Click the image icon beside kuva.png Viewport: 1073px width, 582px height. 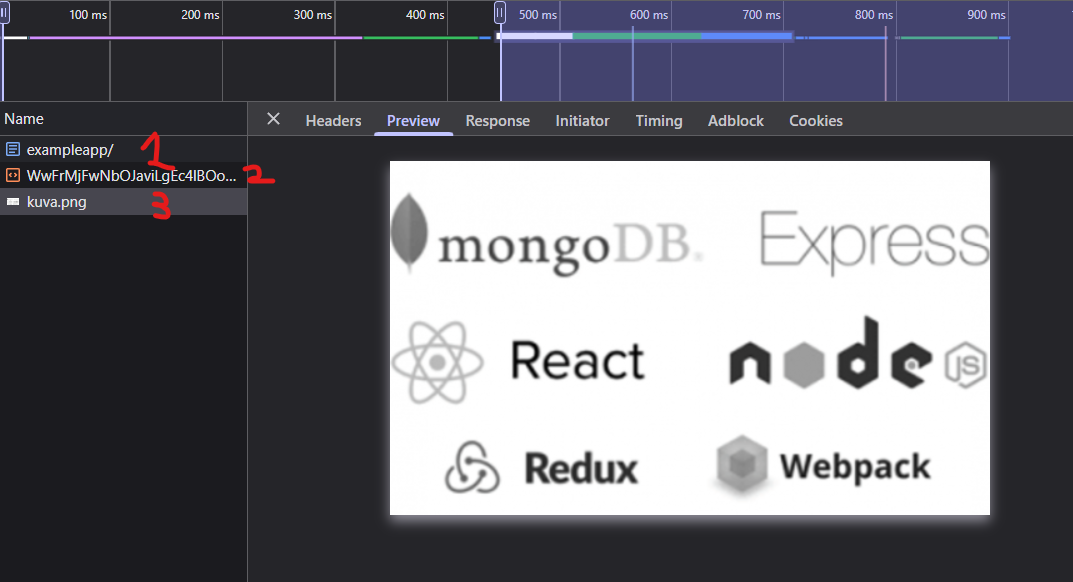pos(13,201)
